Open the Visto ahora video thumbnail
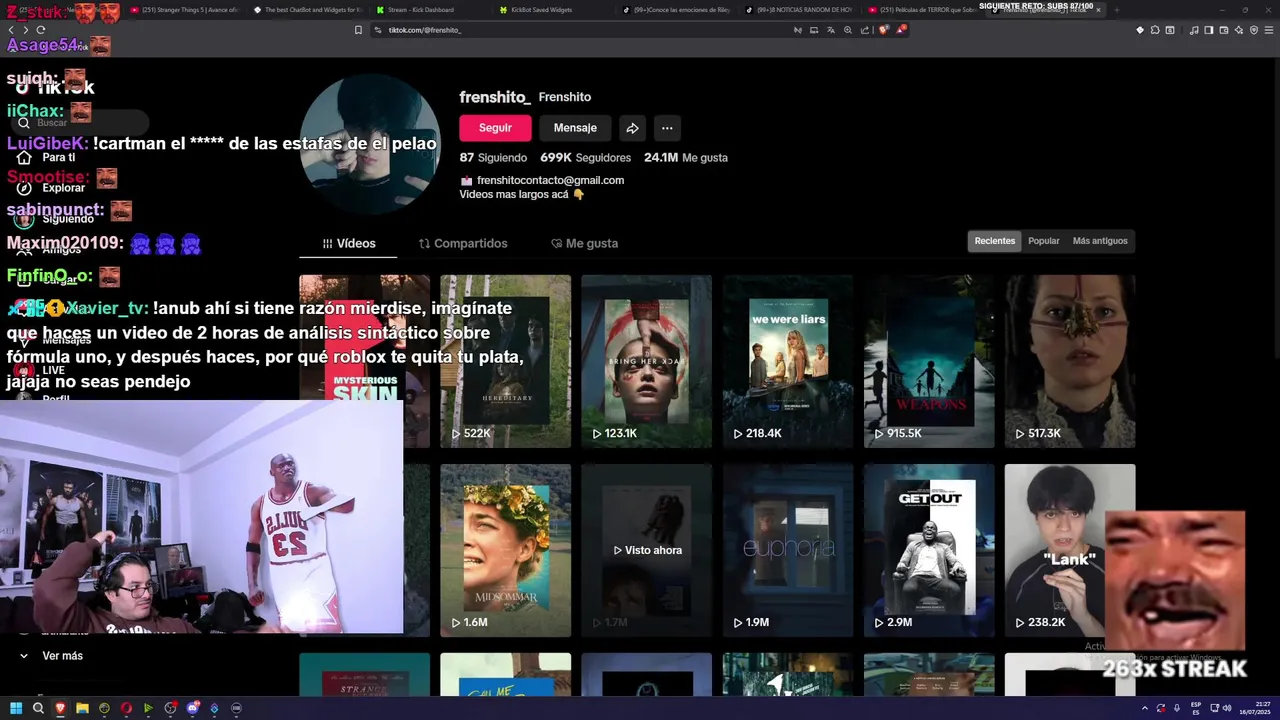The width and height of the screenshot is (1280, 720). coord(646,550)
